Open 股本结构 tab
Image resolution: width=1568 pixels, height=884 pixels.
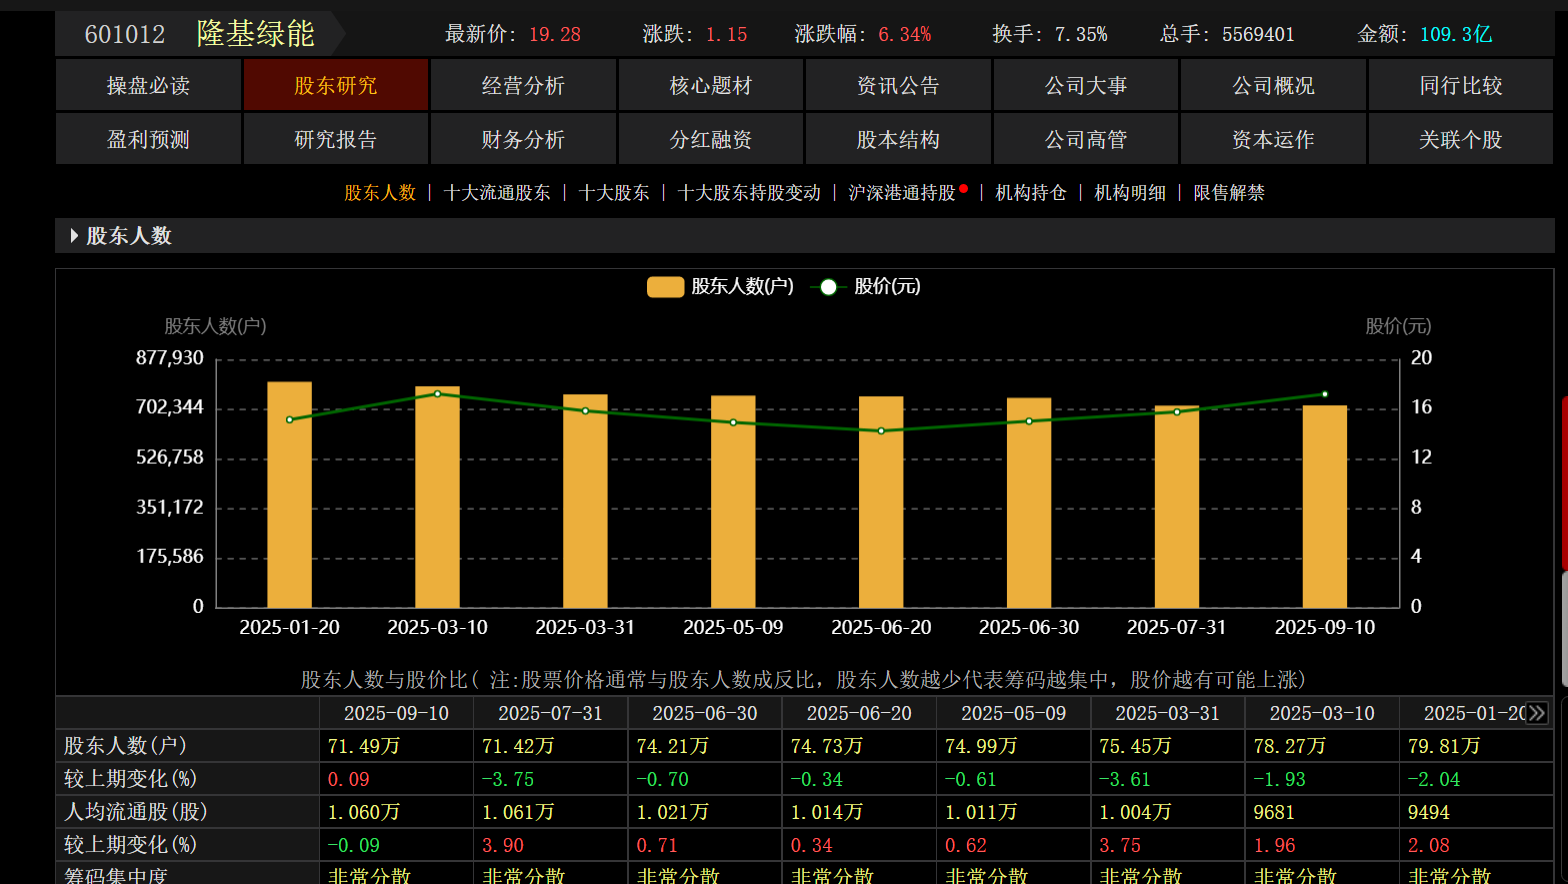[x=898, y=139]
